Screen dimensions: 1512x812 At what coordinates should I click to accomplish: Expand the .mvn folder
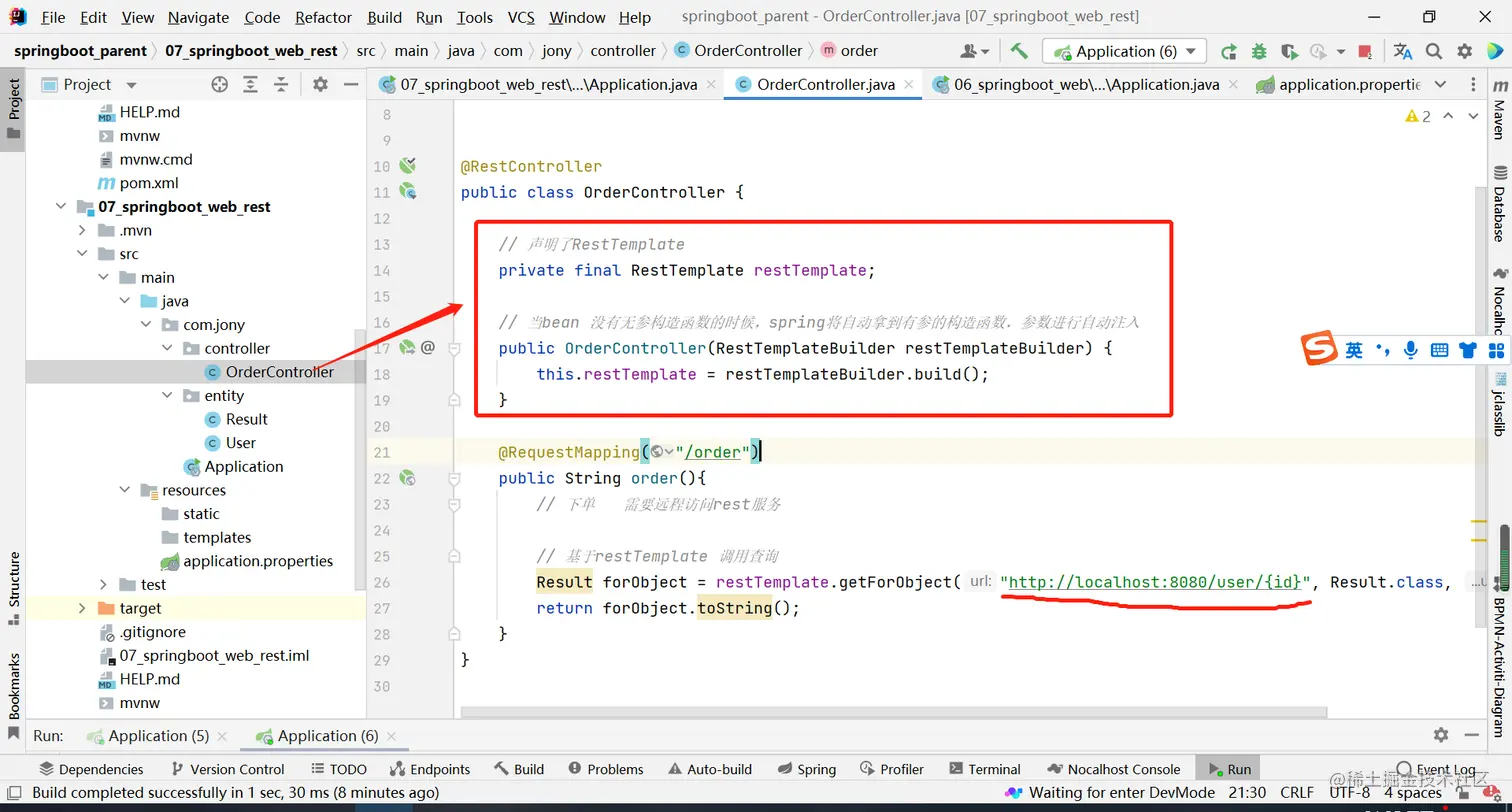click(82, 230)
